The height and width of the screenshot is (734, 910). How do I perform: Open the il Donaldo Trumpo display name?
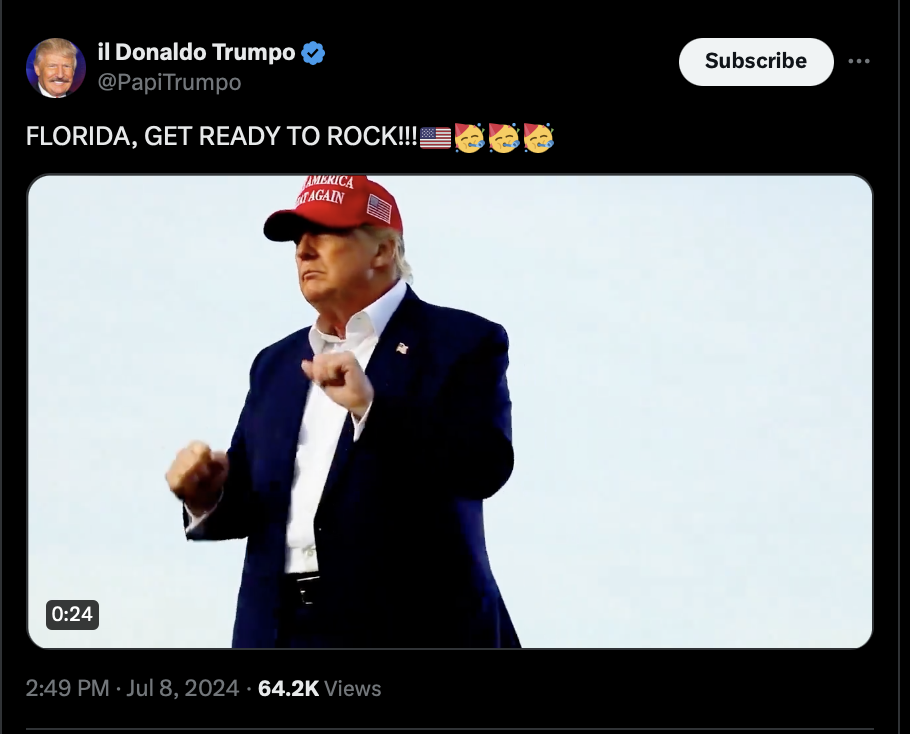[197, 52]
